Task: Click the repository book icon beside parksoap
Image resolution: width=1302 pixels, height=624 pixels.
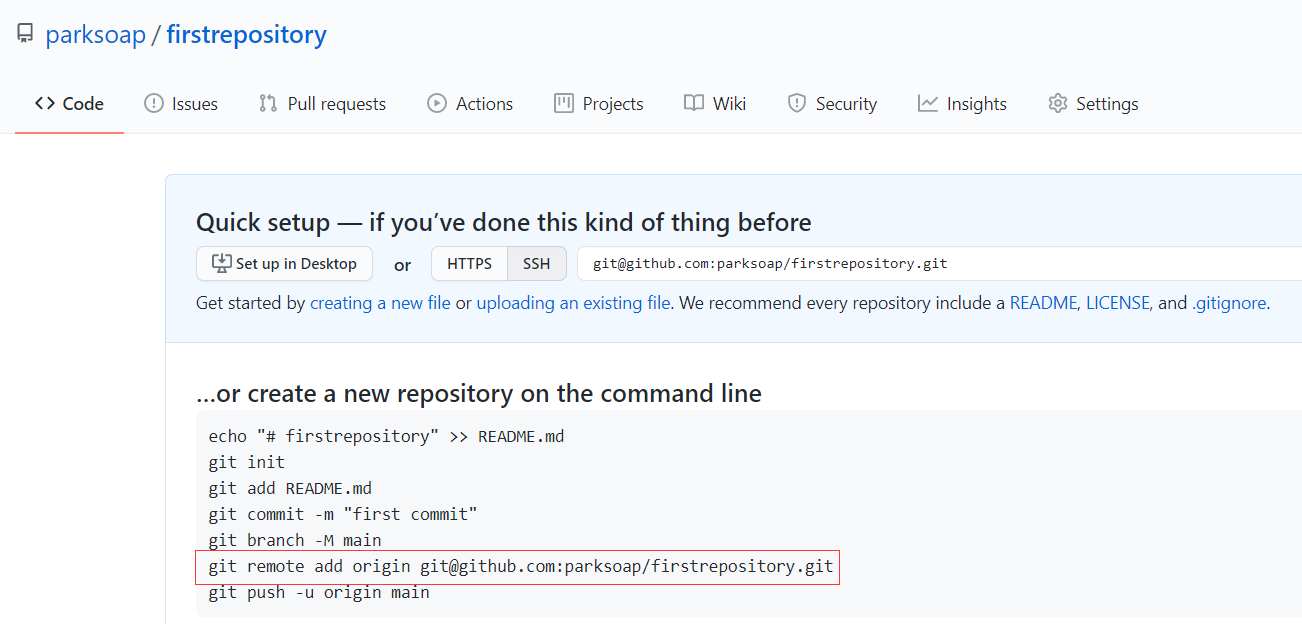Action: click(25, 35)
